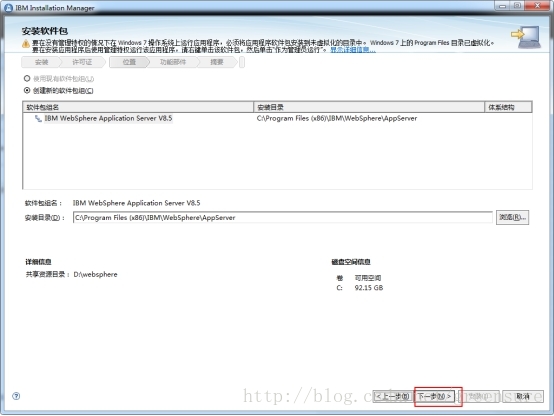Close the Installation Manager window
554x416 pixels.
tap(537, 6)
